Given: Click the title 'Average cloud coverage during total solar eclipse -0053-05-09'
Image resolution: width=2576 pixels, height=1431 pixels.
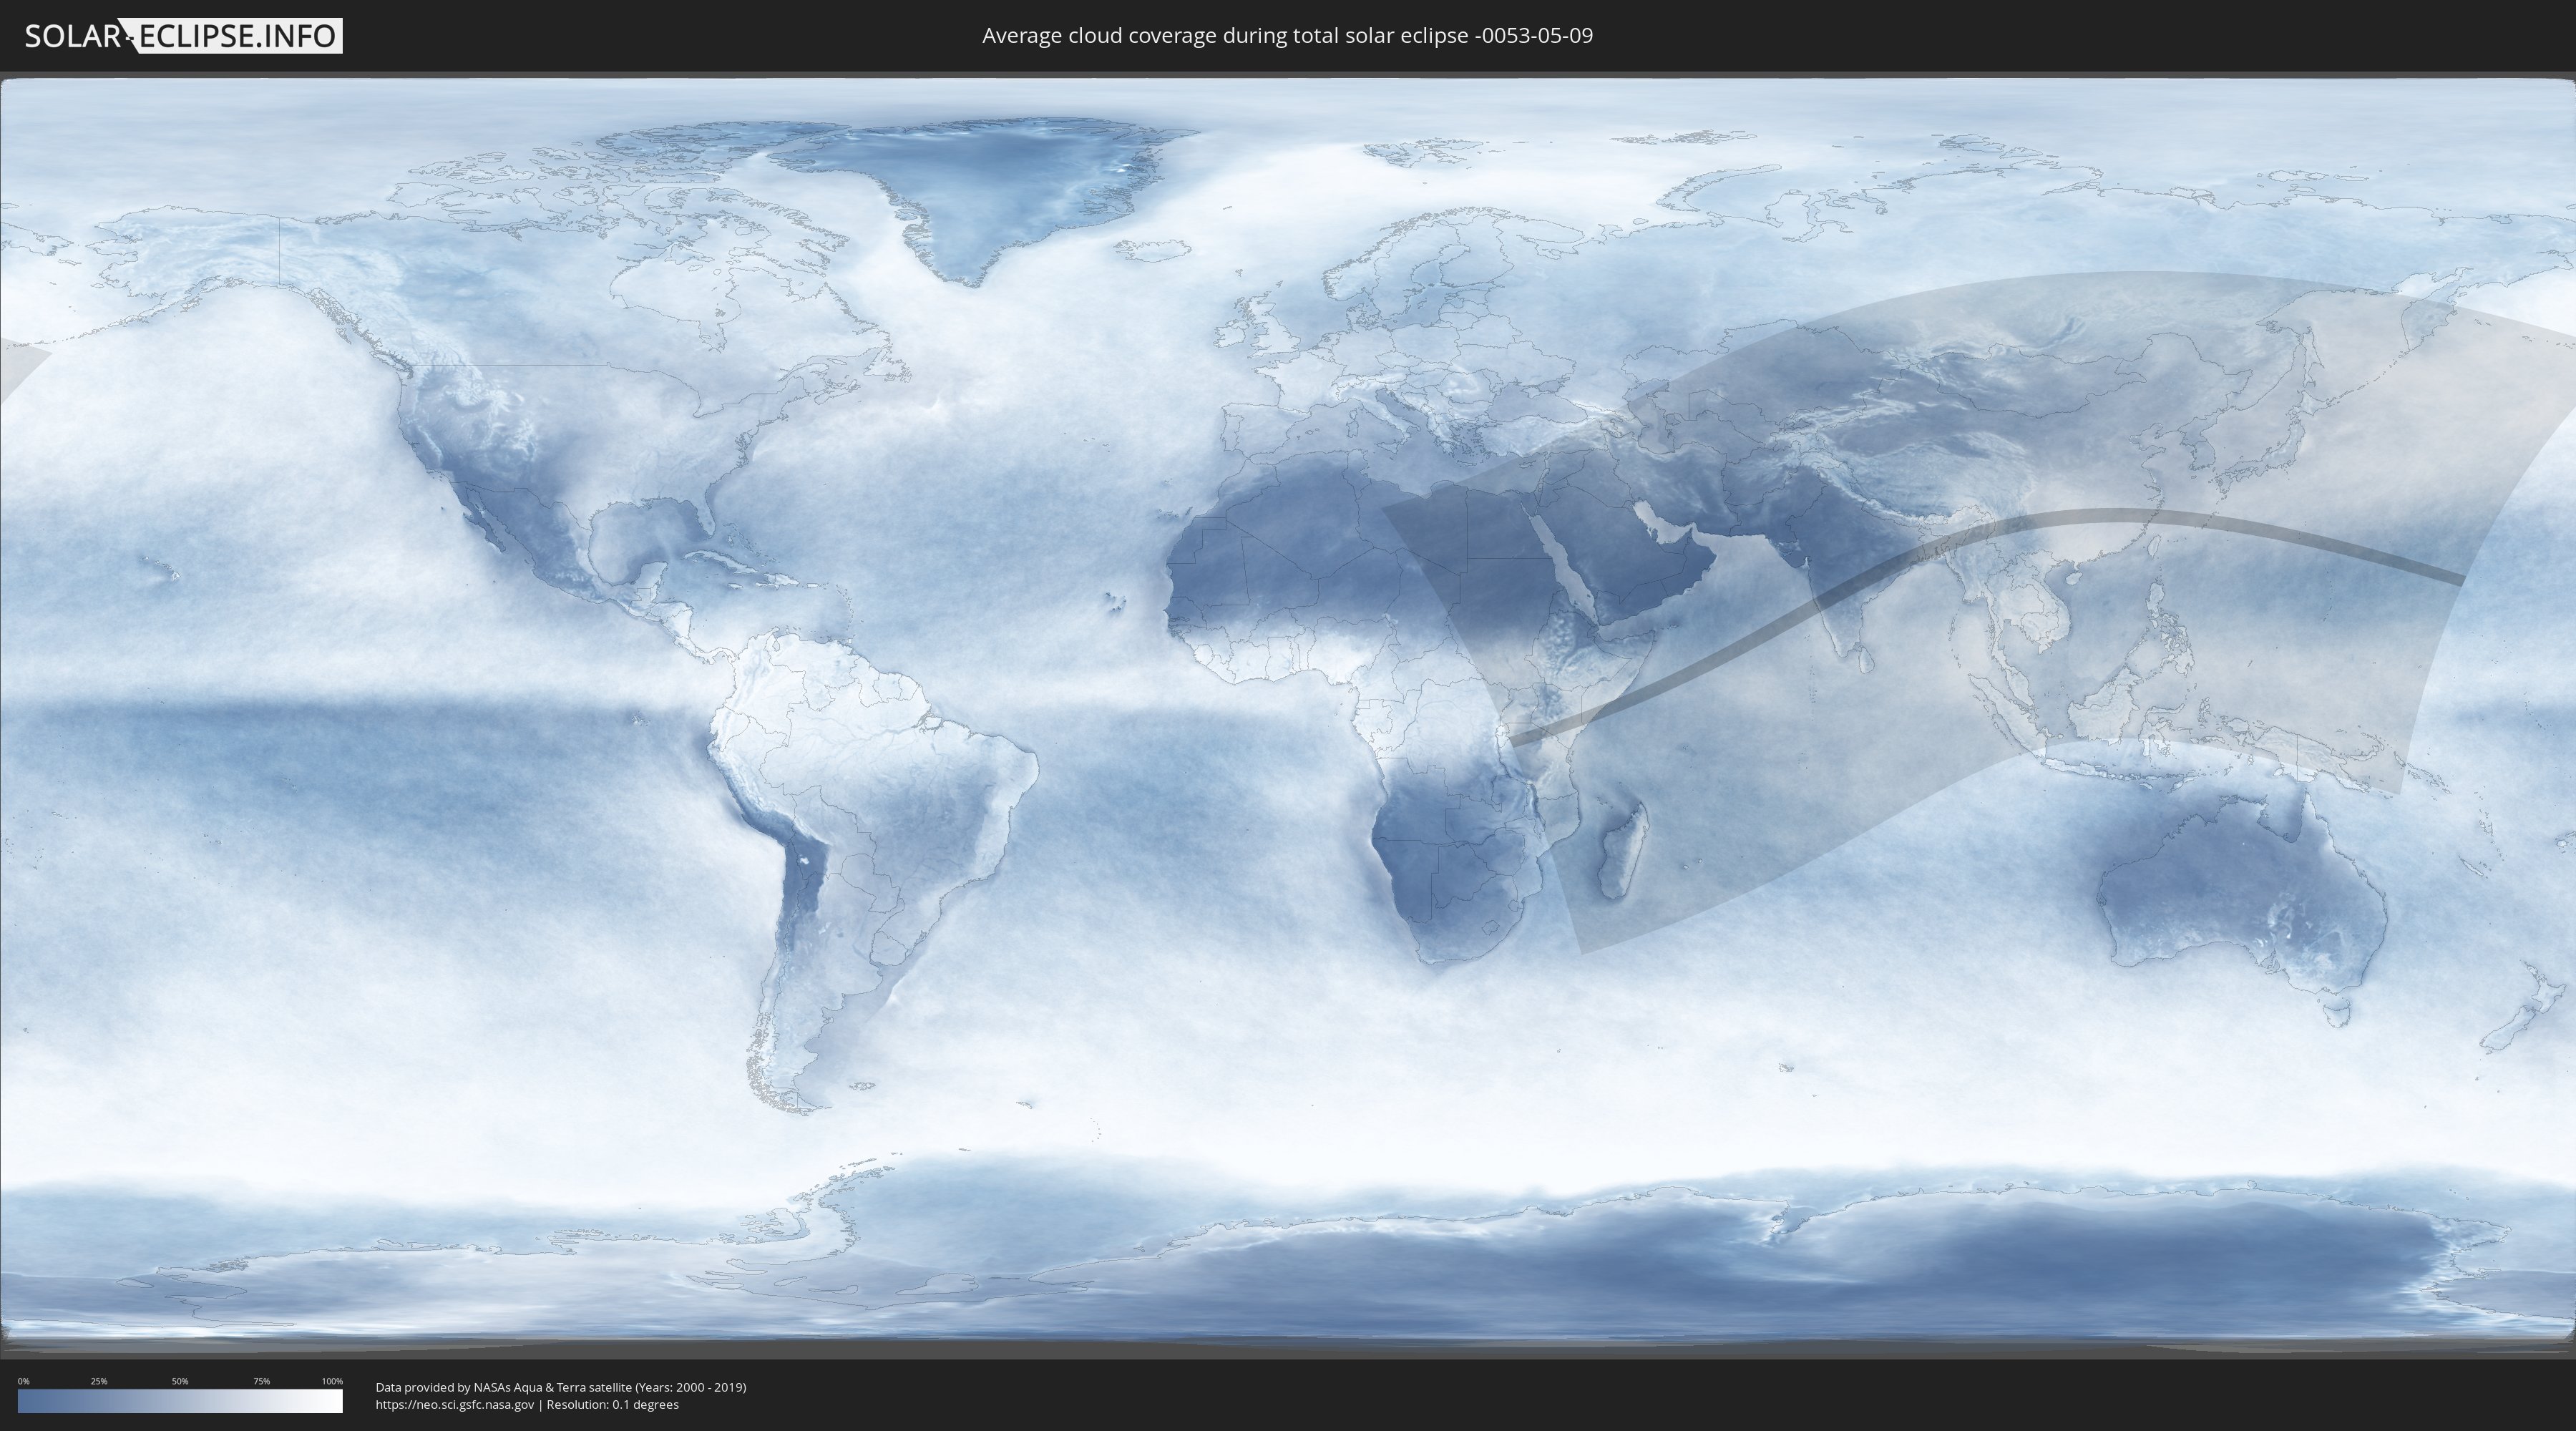Looking at the screenshot, I should 1287,36.
